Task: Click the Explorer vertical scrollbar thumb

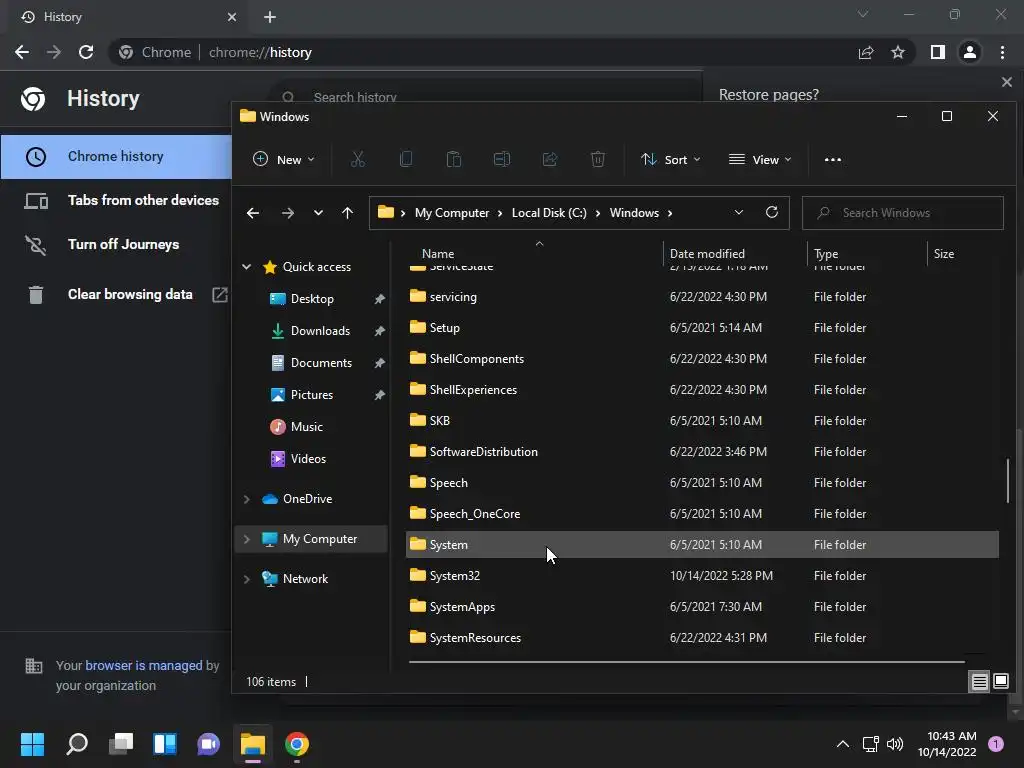Action: pos(1008,481)
